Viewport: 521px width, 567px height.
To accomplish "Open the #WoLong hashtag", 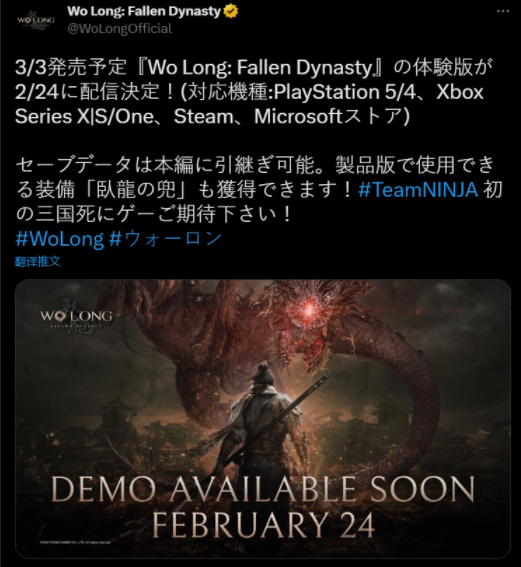I will pos(60,239).
